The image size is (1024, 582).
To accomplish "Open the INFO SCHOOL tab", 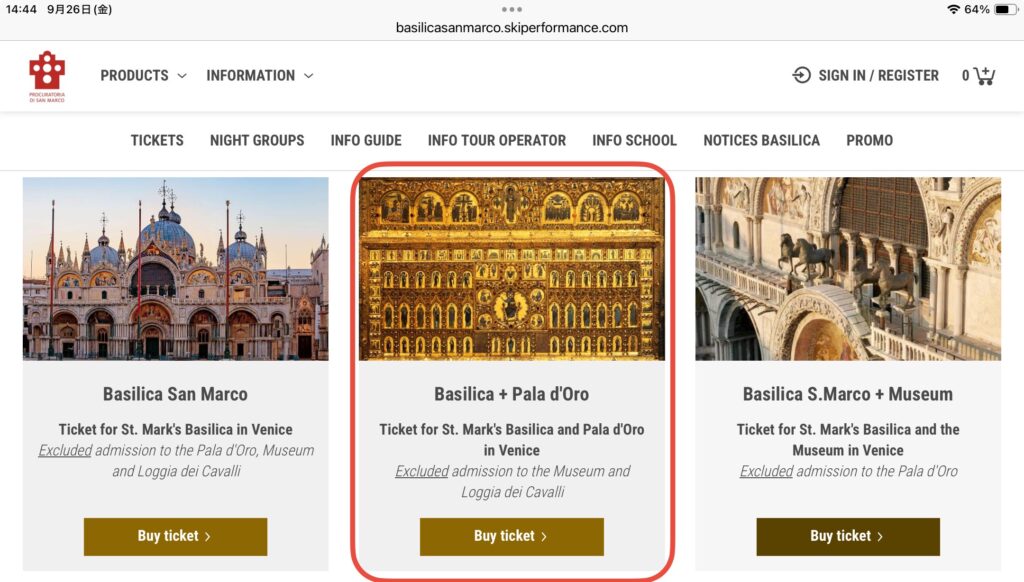I will click(634, 140).
